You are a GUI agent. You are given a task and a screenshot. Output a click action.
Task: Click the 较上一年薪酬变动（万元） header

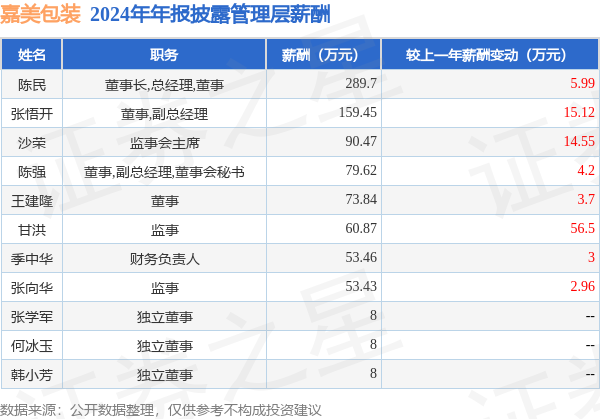(x=490, y=55)
